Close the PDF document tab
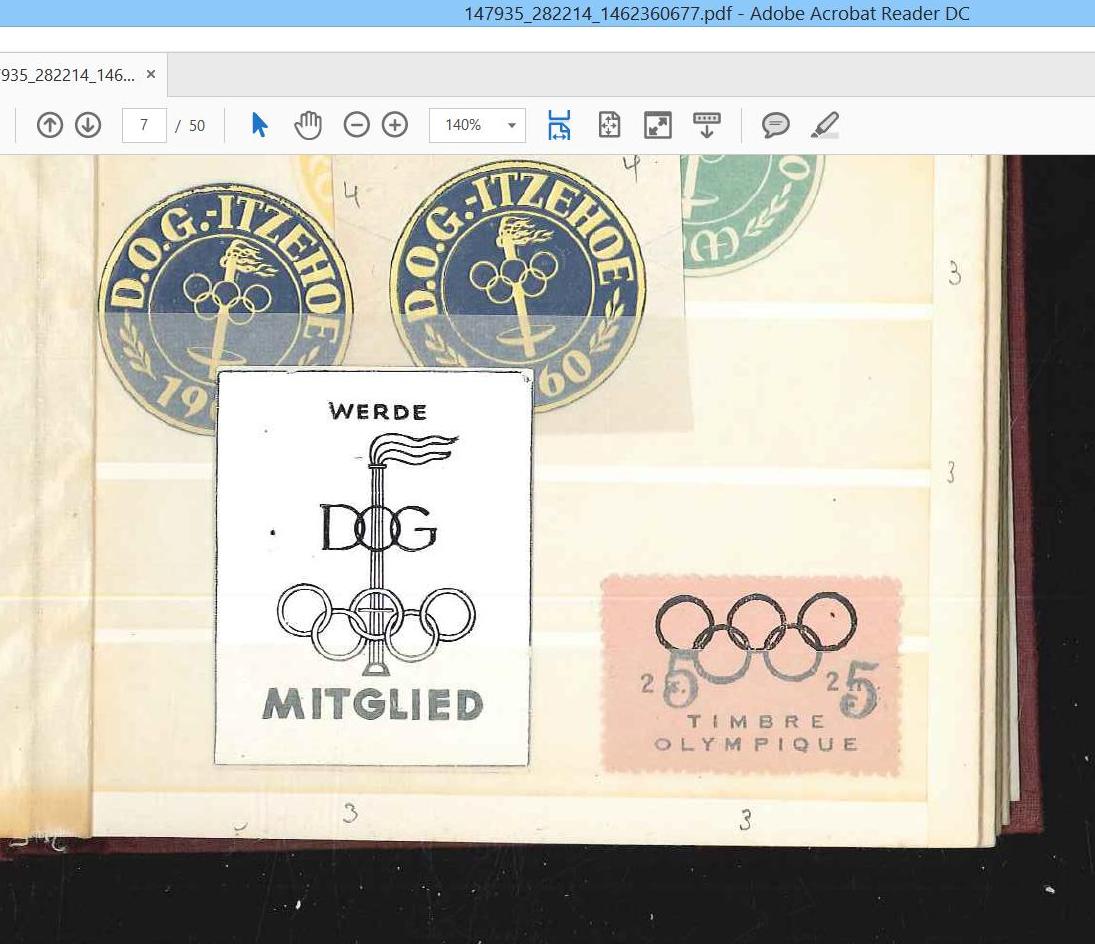This screenshot has width=1095, height=944. pos(151,74)
